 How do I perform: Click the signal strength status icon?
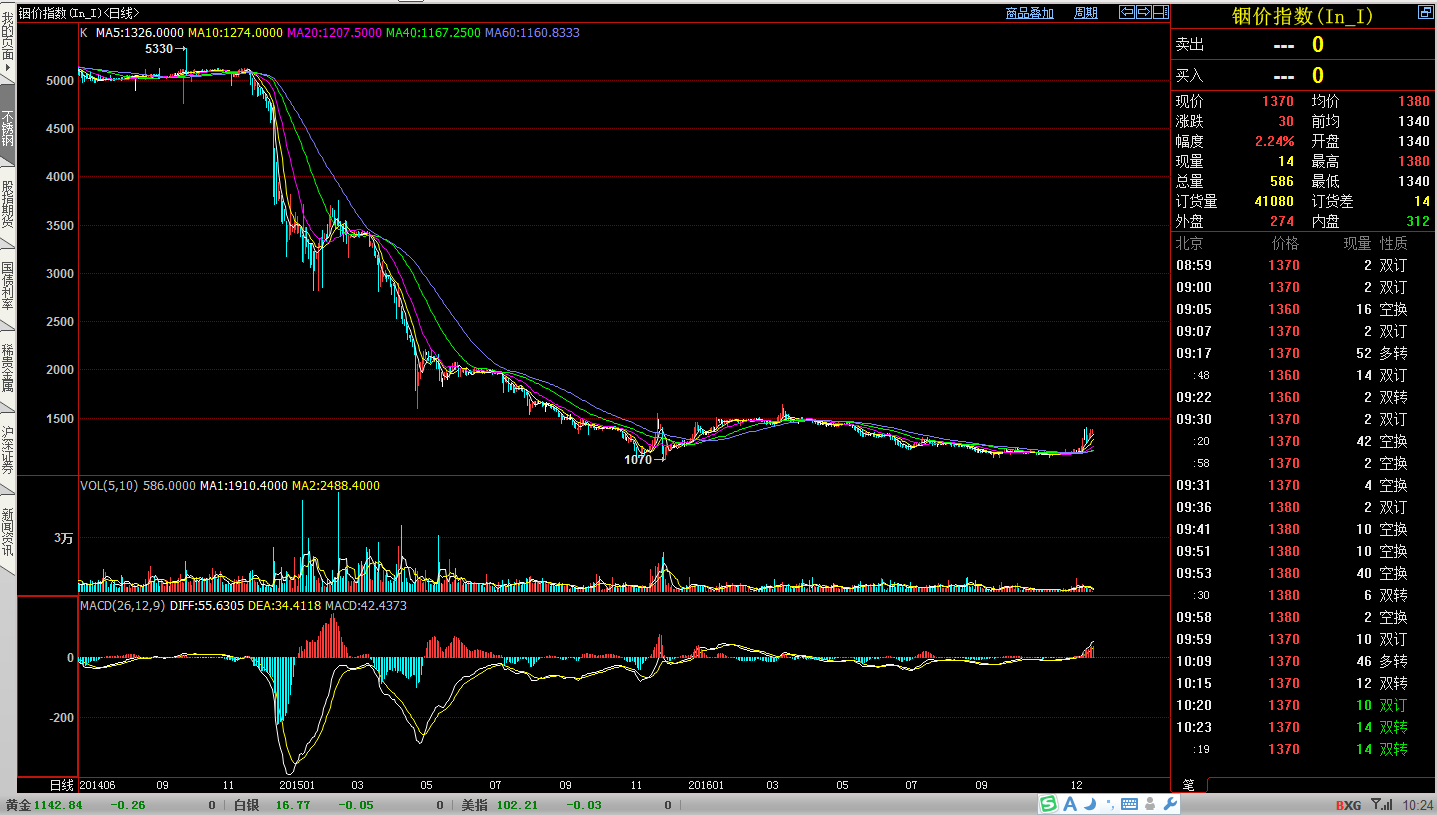[x=1382, y=804]
